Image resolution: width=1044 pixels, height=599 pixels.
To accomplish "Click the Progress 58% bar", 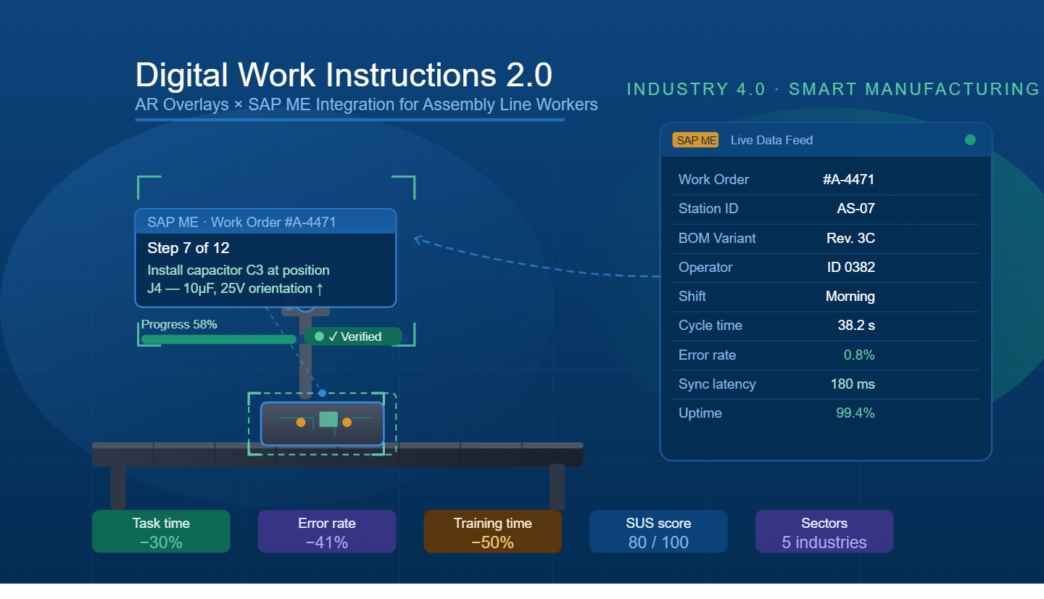I will (218, 339).
